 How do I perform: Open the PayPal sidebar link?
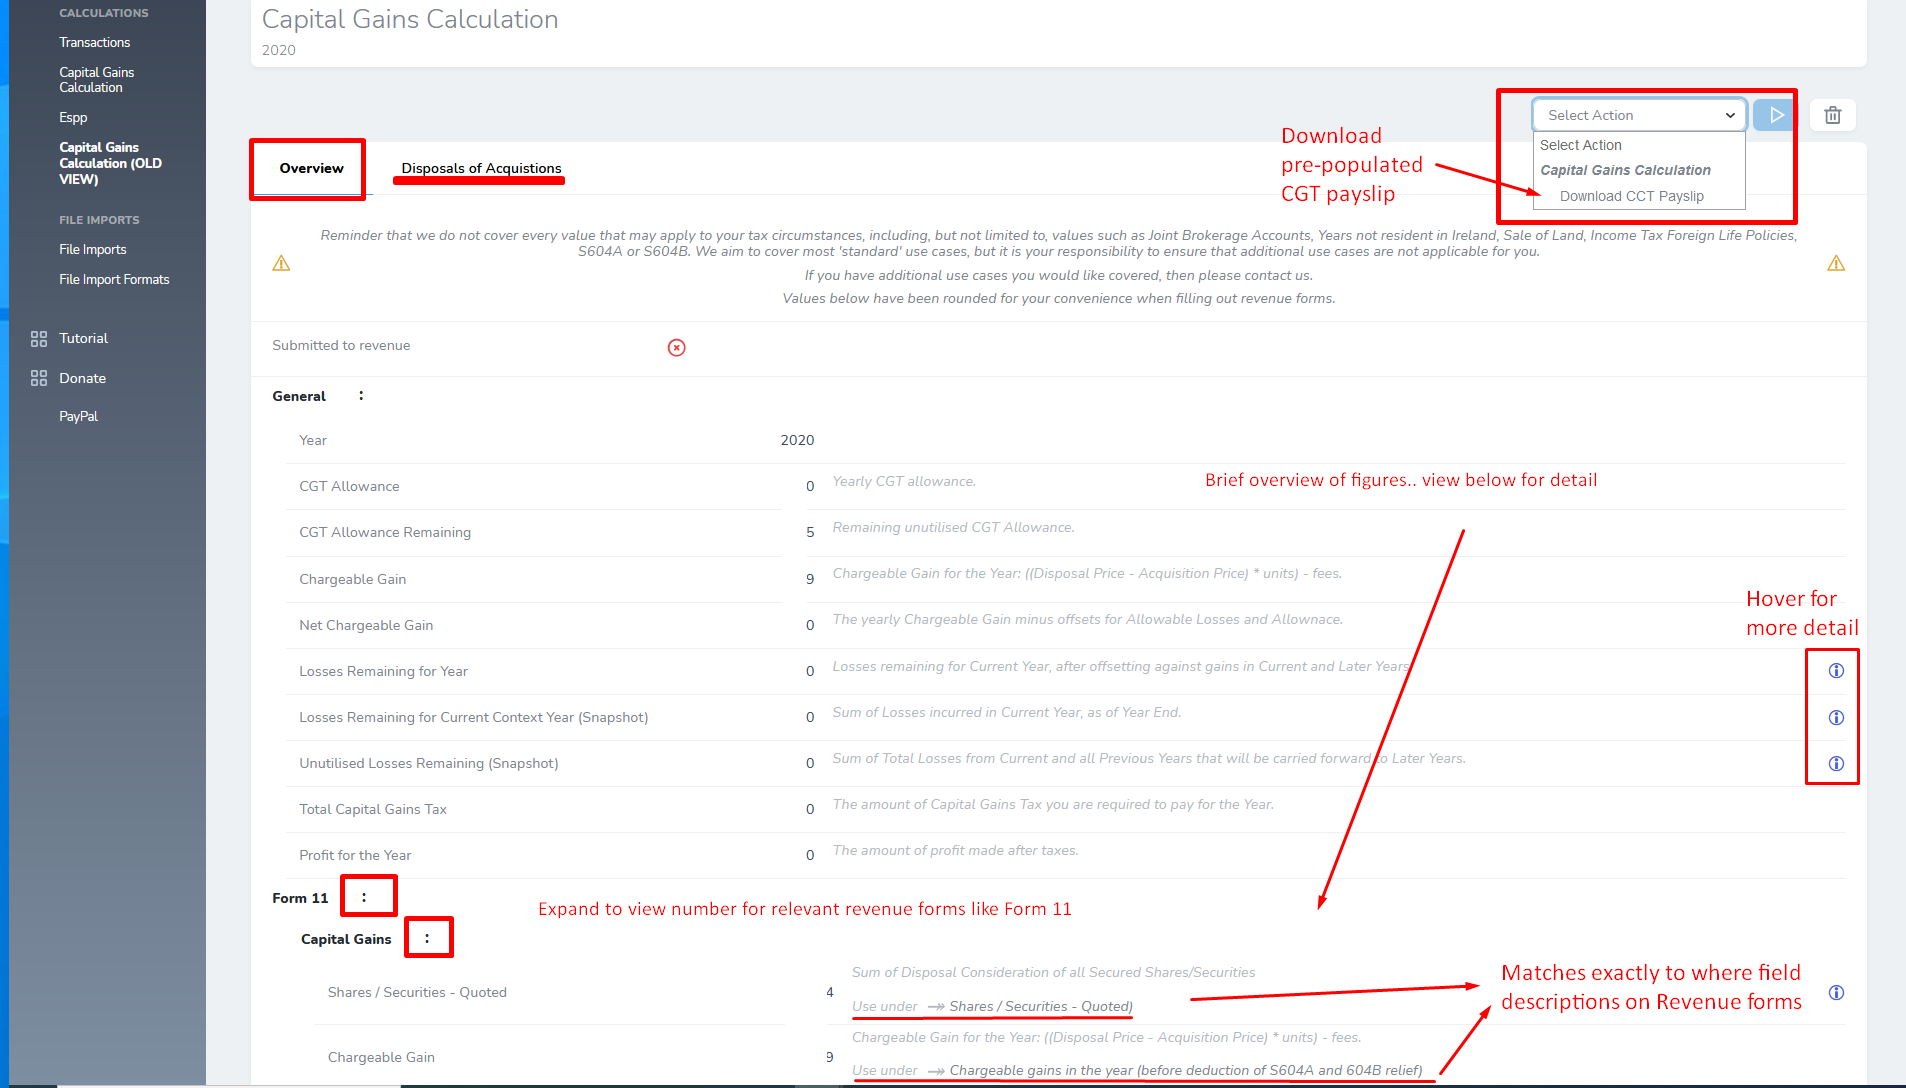pos(78,416)
